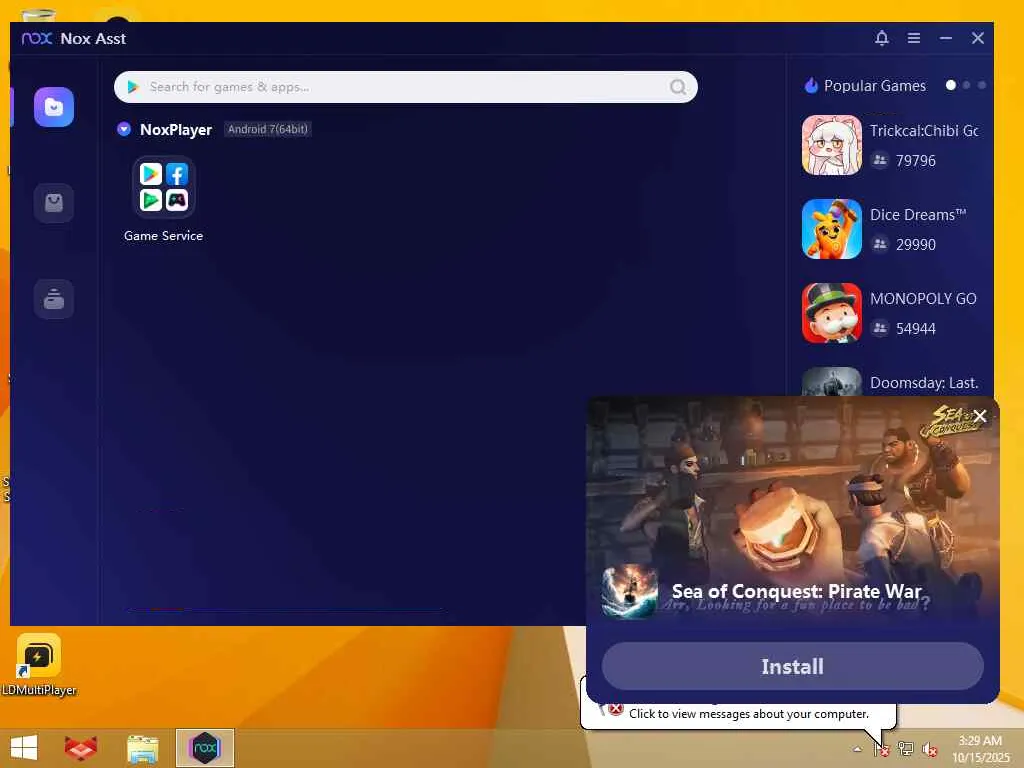Focus the Search for games & apps field
The height and width of the screenshot is (768, 1024).
tap(406, 87)
